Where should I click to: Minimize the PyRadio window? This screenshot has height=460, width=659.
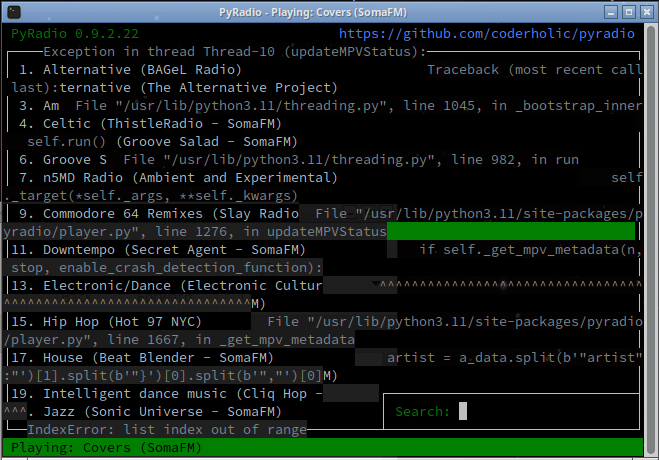(x=611, y=12)
